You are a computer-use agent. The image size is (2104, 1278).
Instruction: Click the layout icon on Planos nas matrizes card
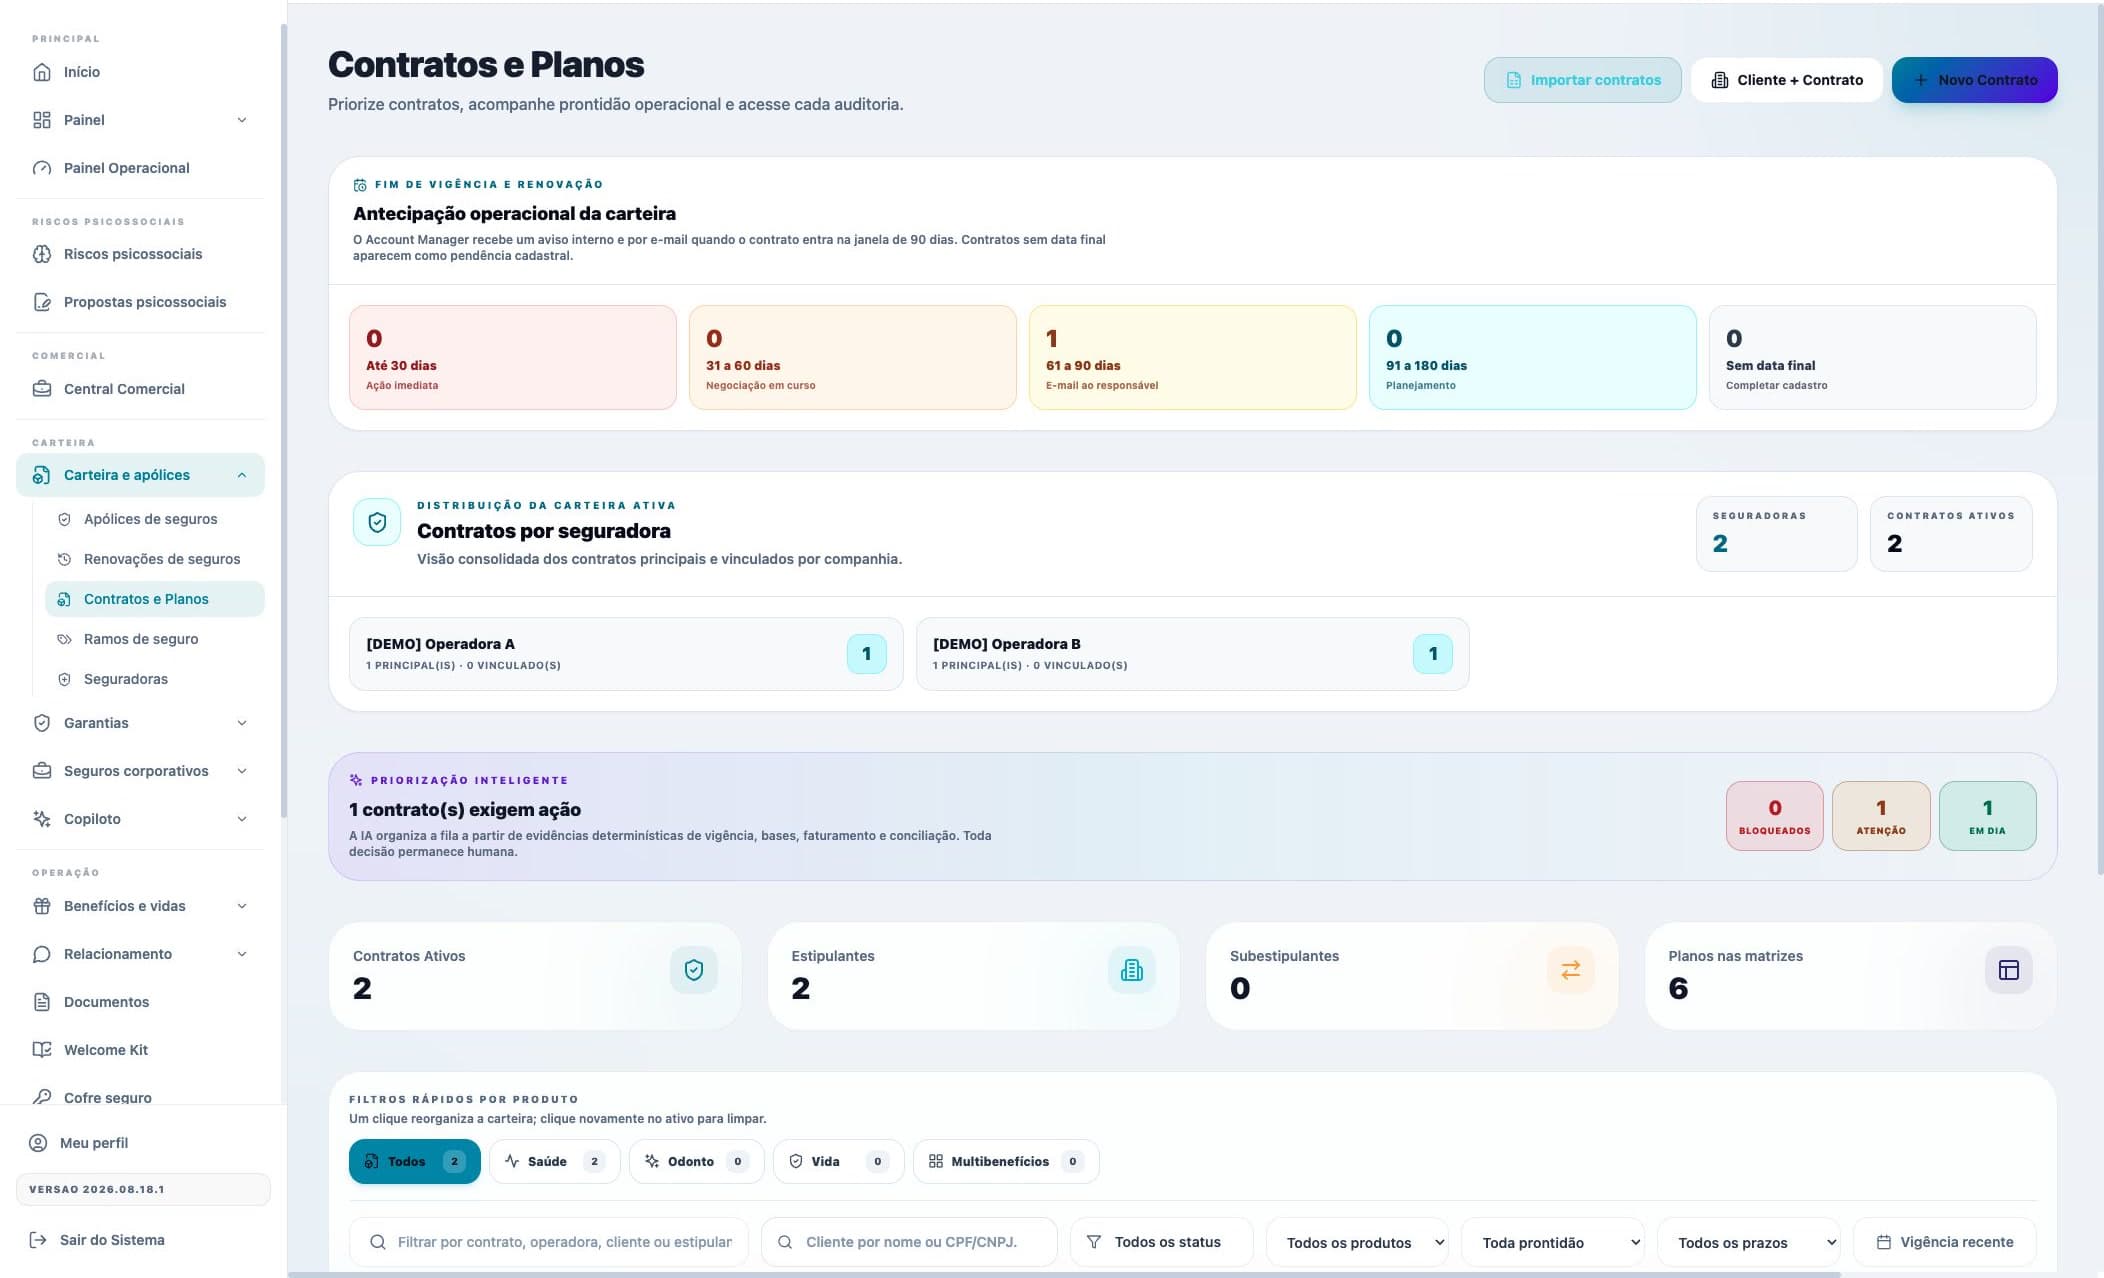2009,970
